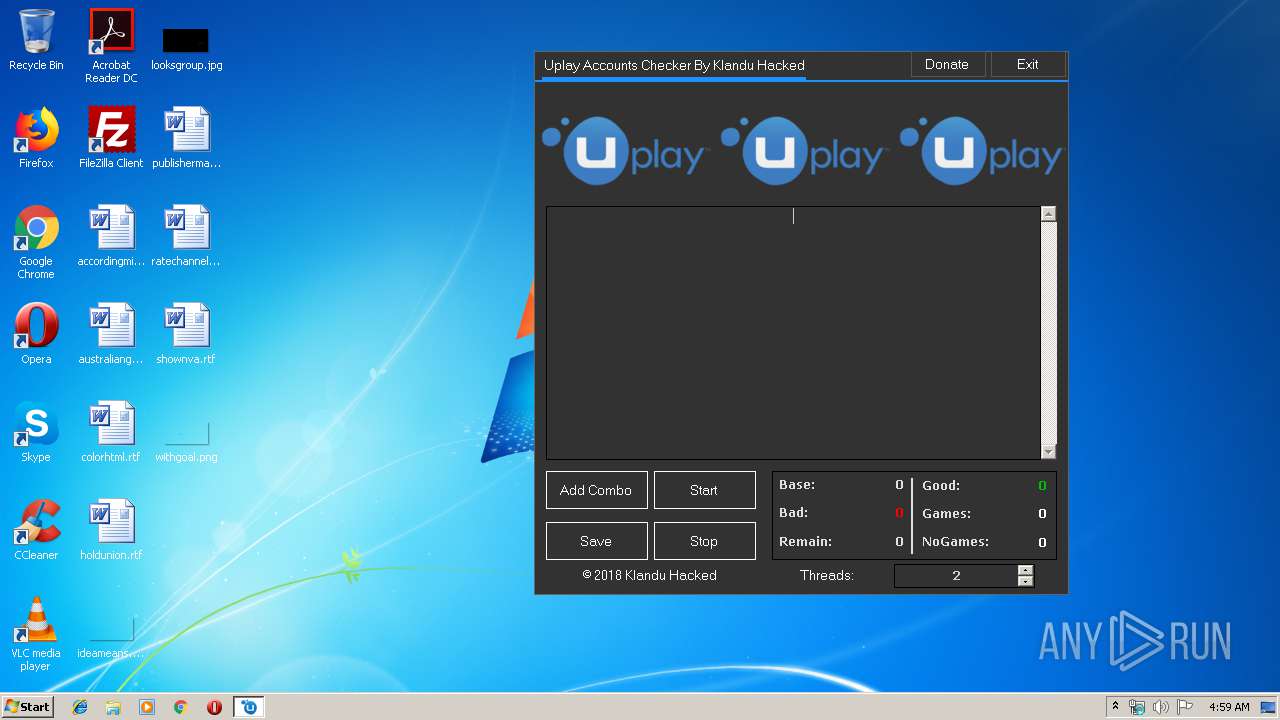Select ideameans... desktop file
The height and width of the screenshot is (720, 1280).
111,636
